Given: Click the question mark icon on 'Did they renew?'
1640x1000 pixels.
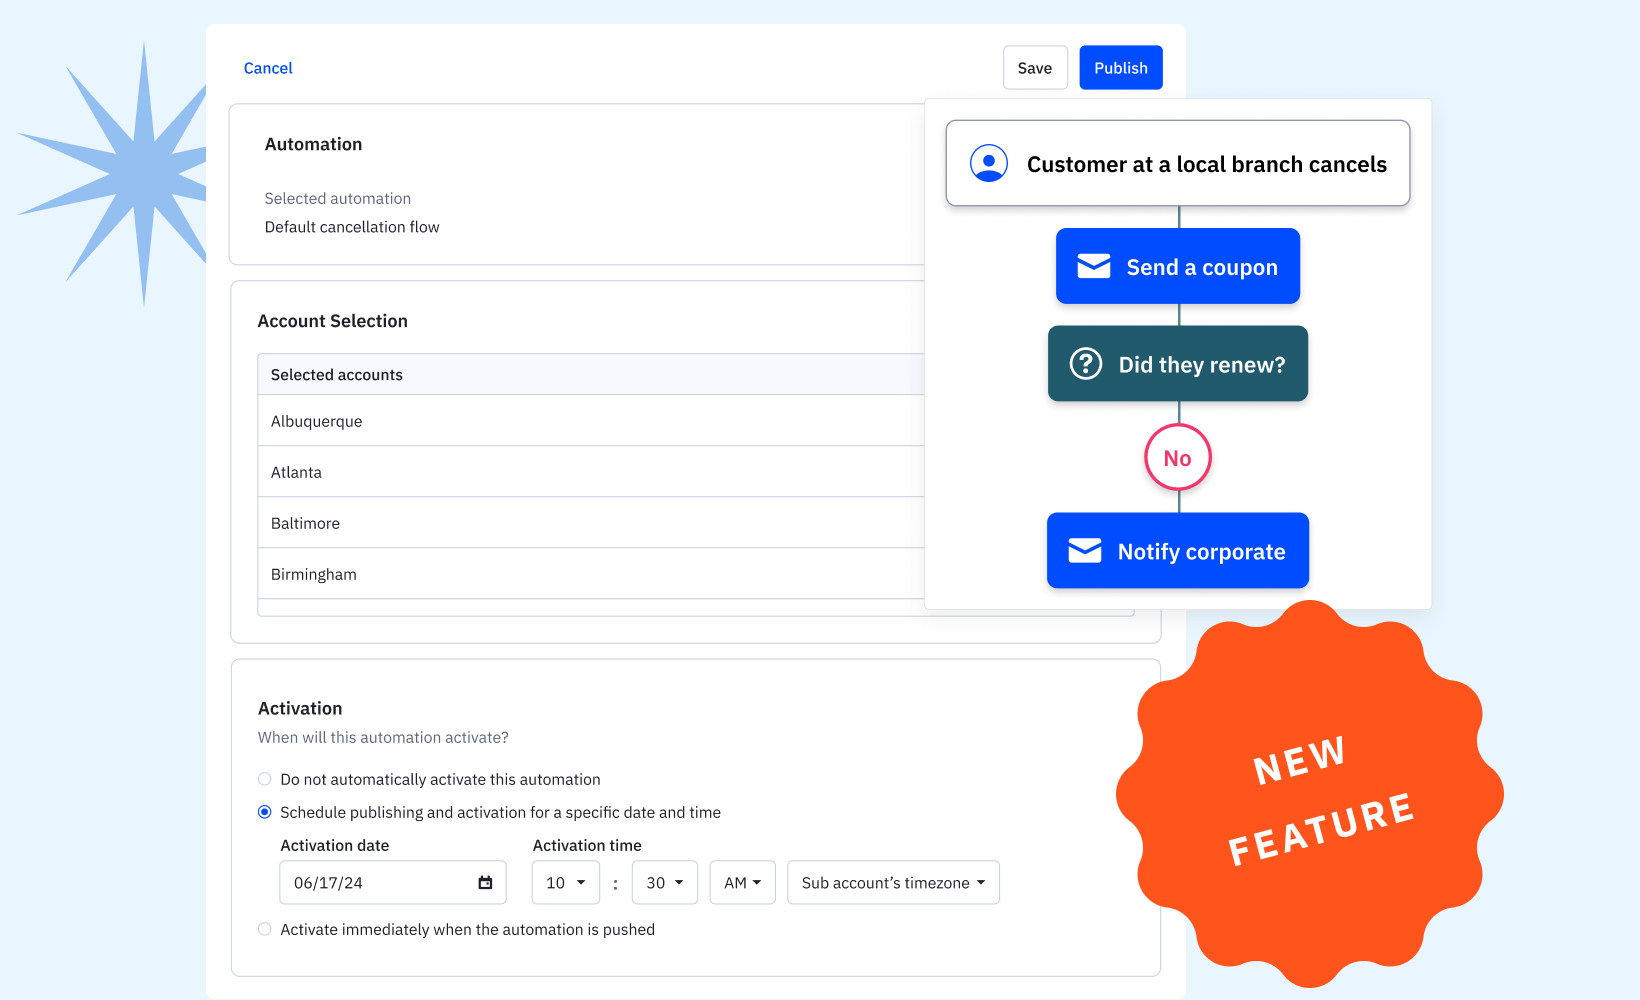Looking at the screenshot, I should (1086, 364).
